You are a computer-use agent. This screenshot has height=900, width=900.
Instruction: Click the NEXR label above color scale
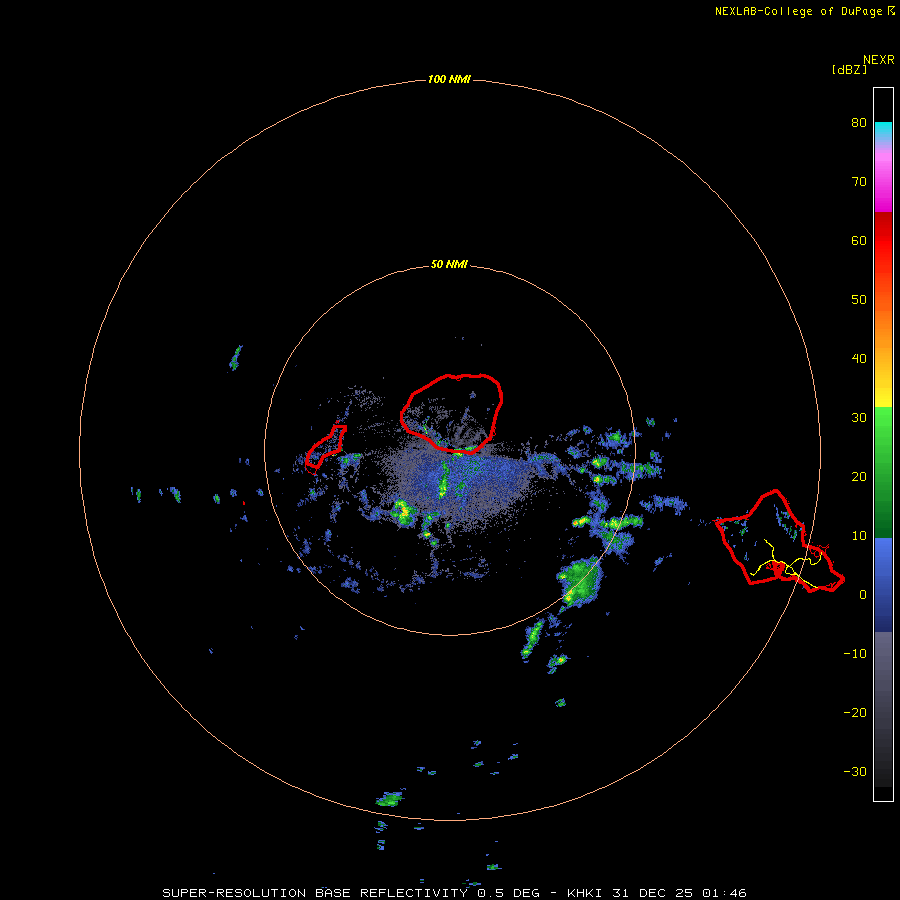pos(879,60)
